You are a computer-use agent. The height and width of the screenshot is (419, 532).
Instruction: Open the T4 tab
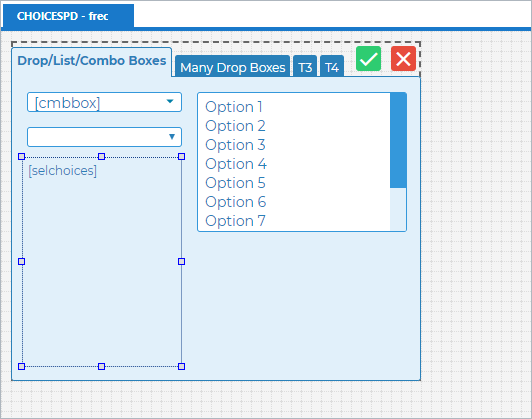(332, 67)
